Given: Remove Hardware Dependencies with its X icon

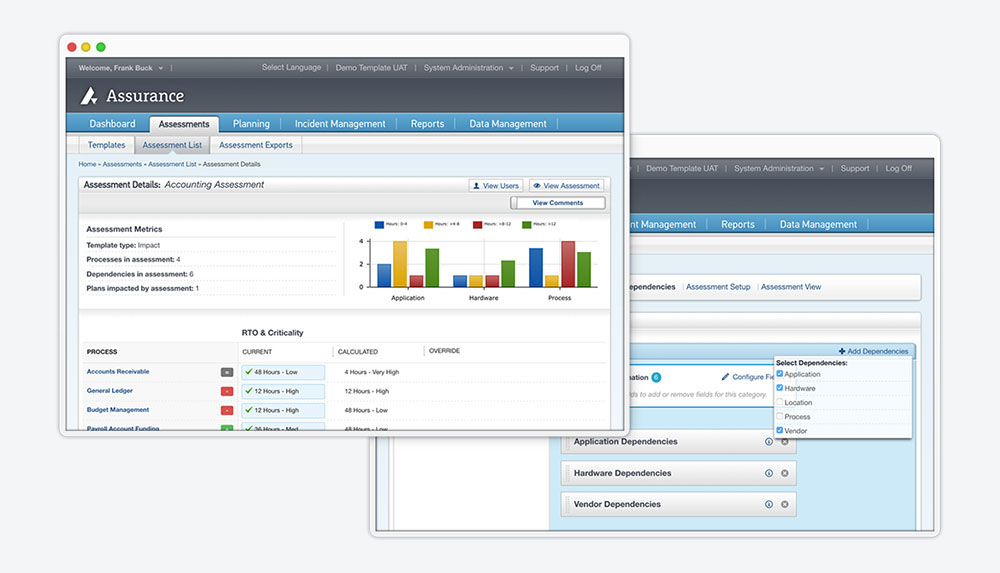Looking at the screenshot, I should coord(784,473).
